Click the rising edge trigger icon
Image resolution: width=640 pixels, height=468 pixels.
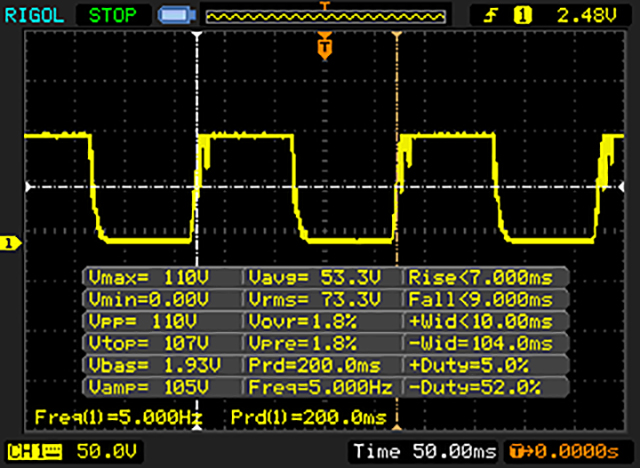click(x=491, y=16)
